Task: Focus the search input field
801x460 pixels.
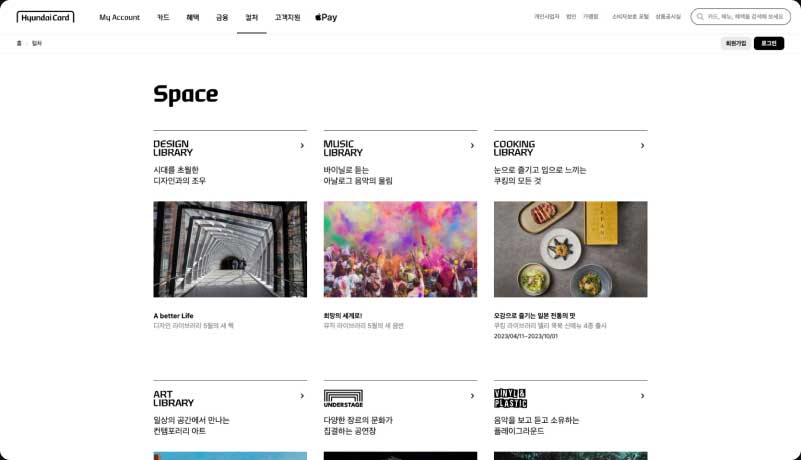Action: (741, 17)
